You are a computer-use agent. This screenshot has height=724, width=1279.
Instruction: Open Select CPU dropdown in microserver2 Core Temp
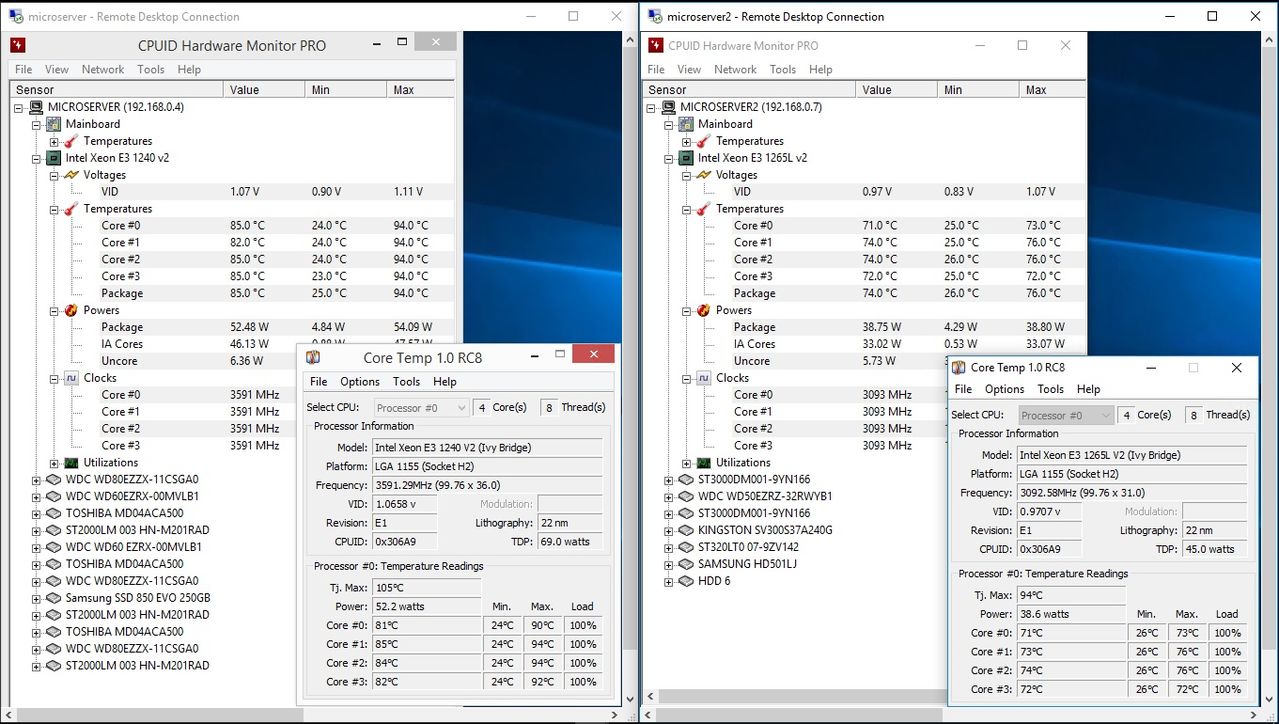point(1066,415)
